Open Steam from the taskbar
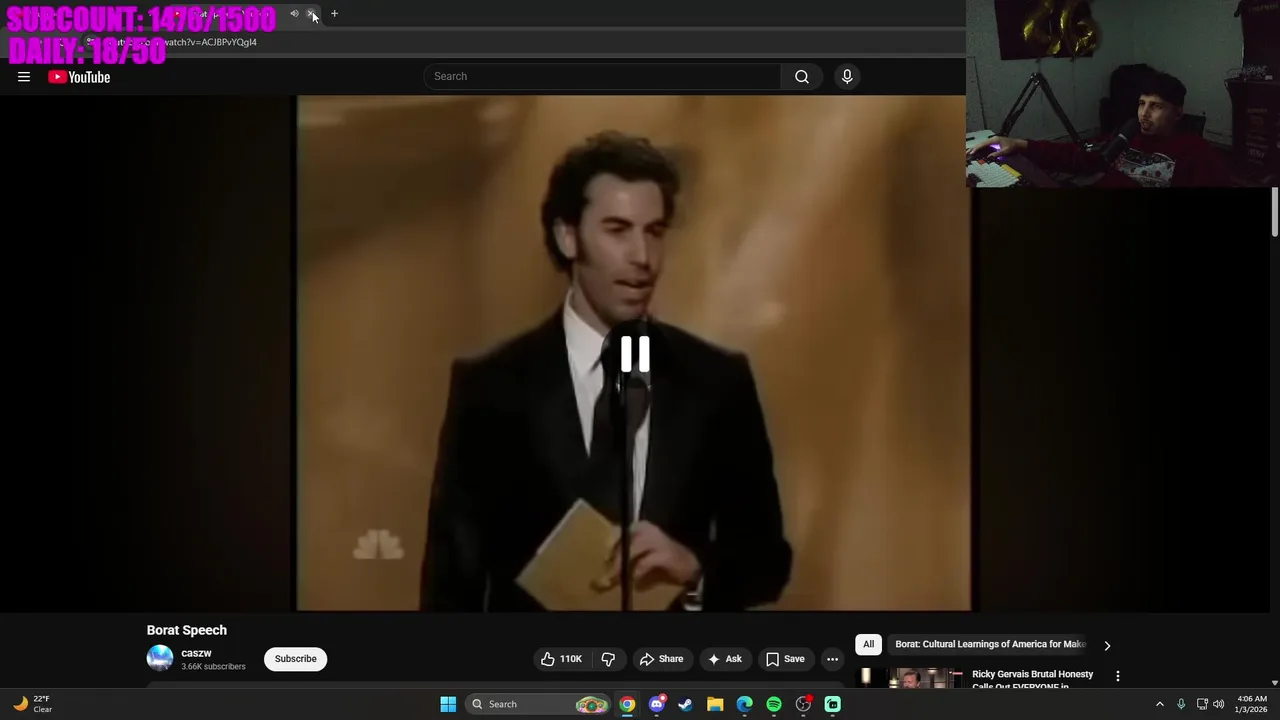The height and width of the screenshot is (720, 1280). (x=685, y=704)
